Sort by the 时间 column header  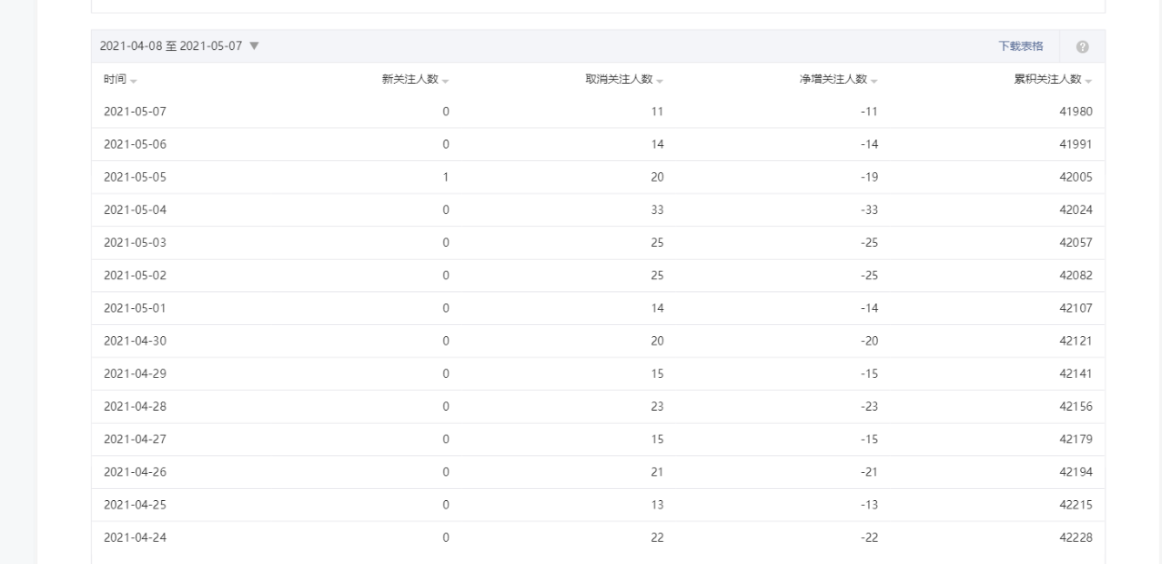tap(115, 79)
